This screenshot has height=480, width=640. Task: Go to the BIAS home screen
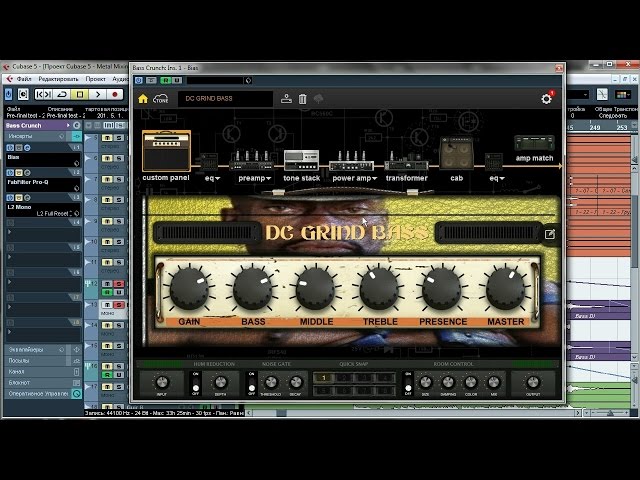click(143, 99)
